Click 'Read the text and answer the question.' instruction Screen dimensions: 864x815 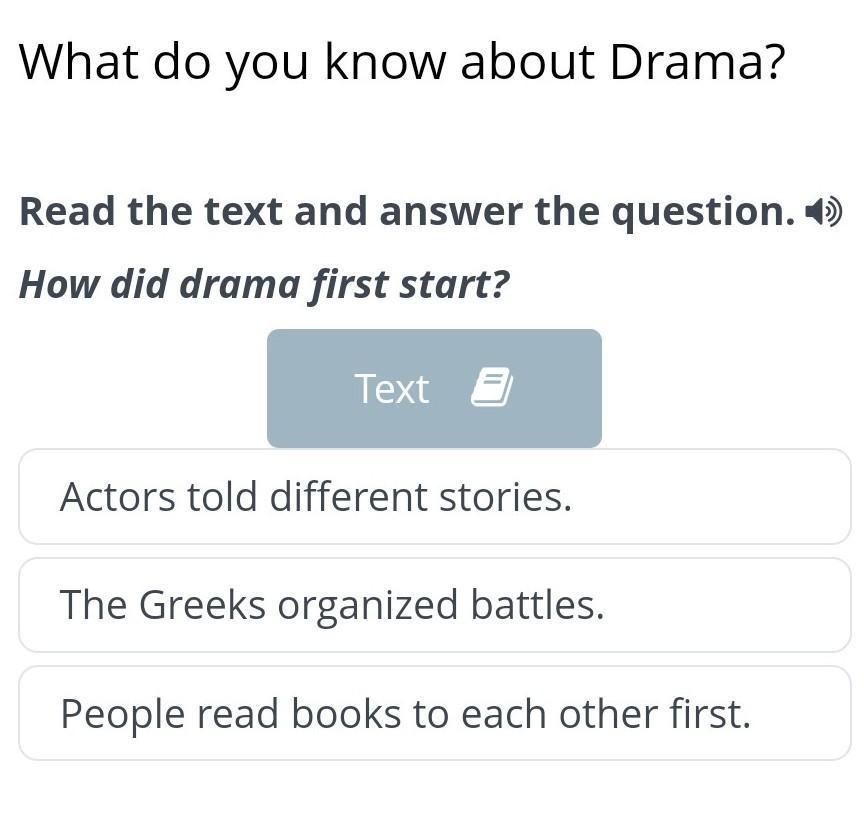point(407,212)
